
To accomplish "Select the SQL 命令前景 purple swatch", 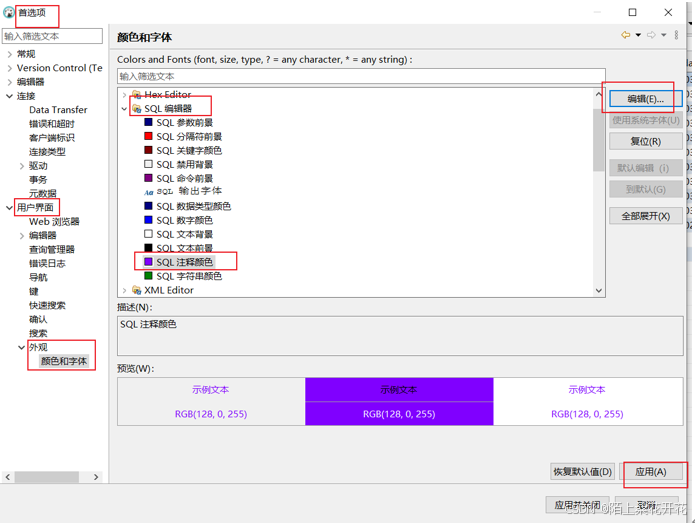I will [148, 178].
